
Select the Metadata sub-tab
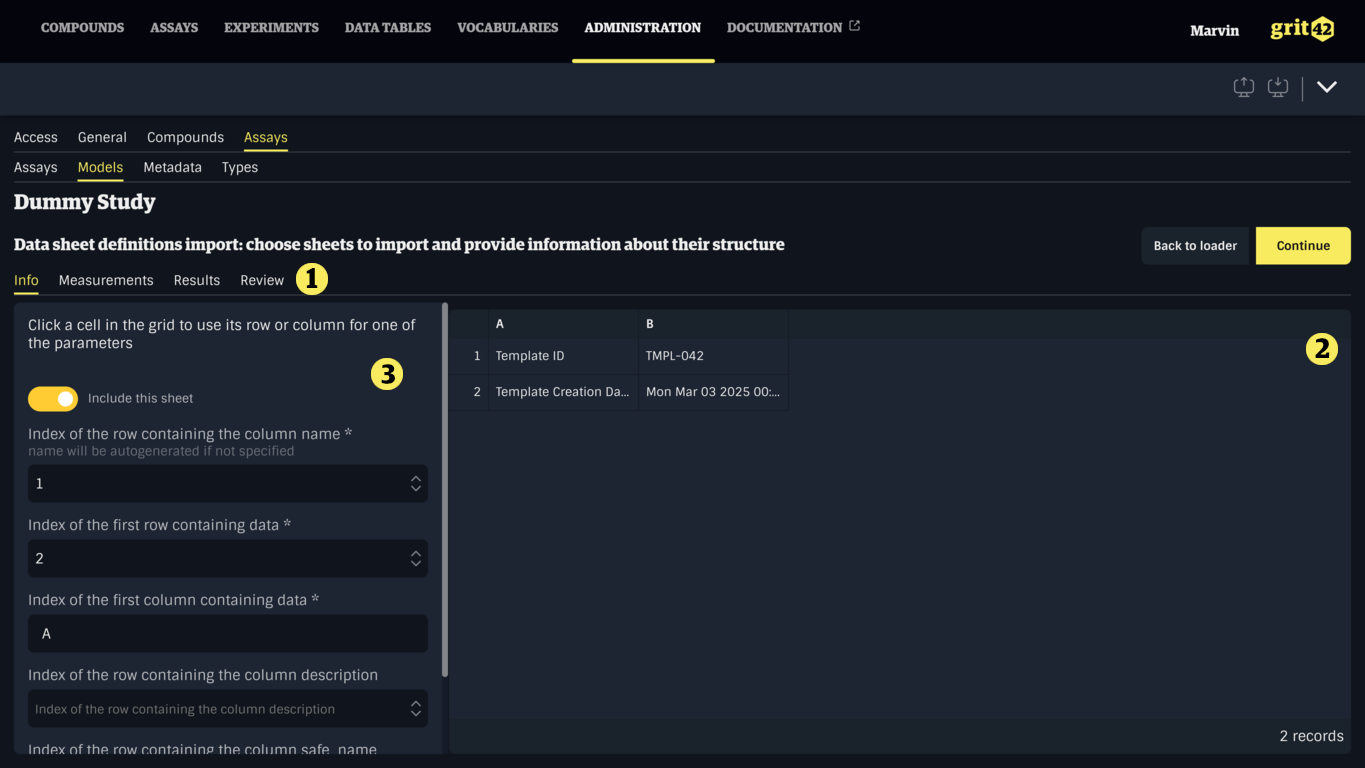172,167
